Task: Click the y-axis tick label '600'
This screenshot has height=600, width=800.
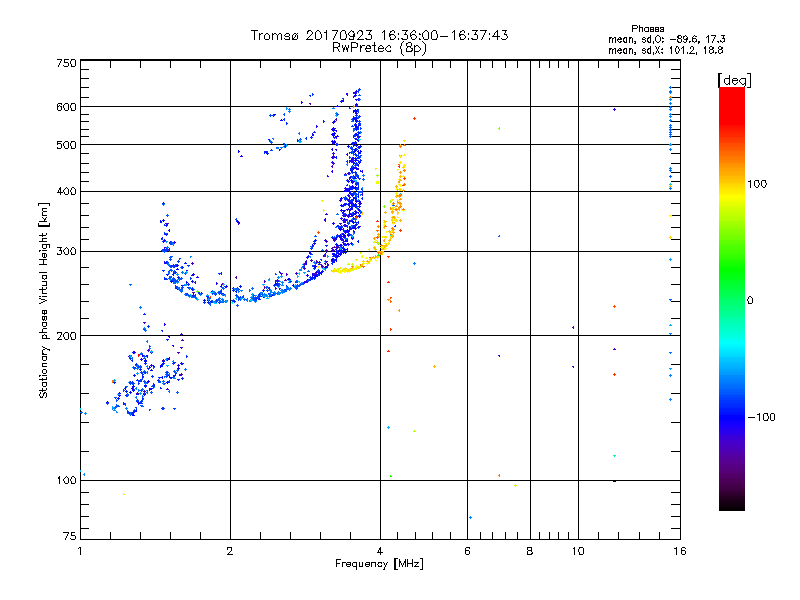Action: pos(66,107)
